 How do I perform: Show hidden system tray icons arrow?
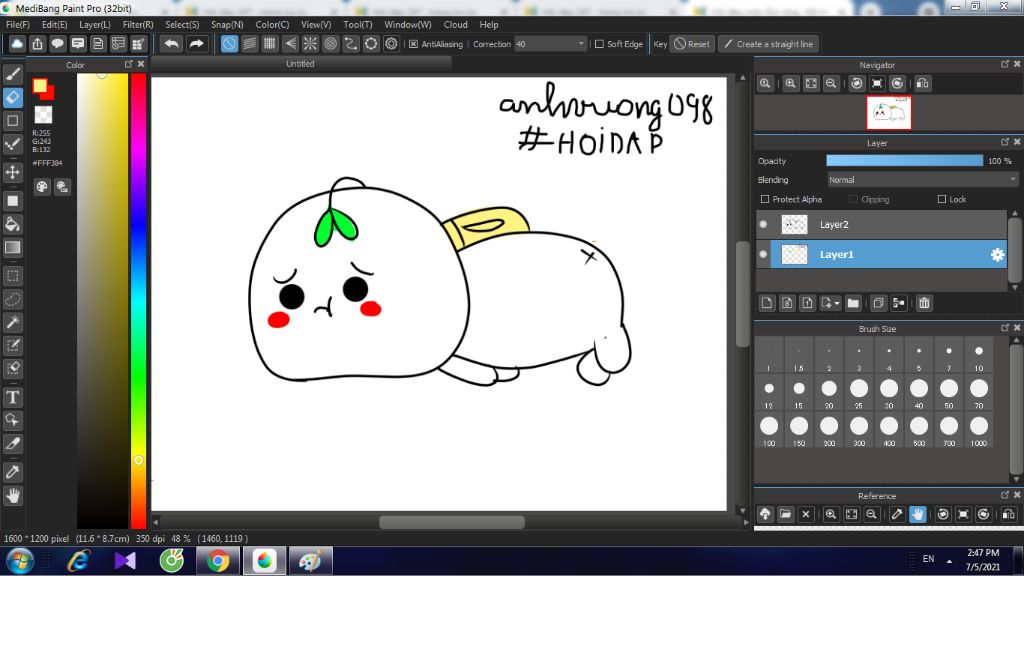point(950,561)
